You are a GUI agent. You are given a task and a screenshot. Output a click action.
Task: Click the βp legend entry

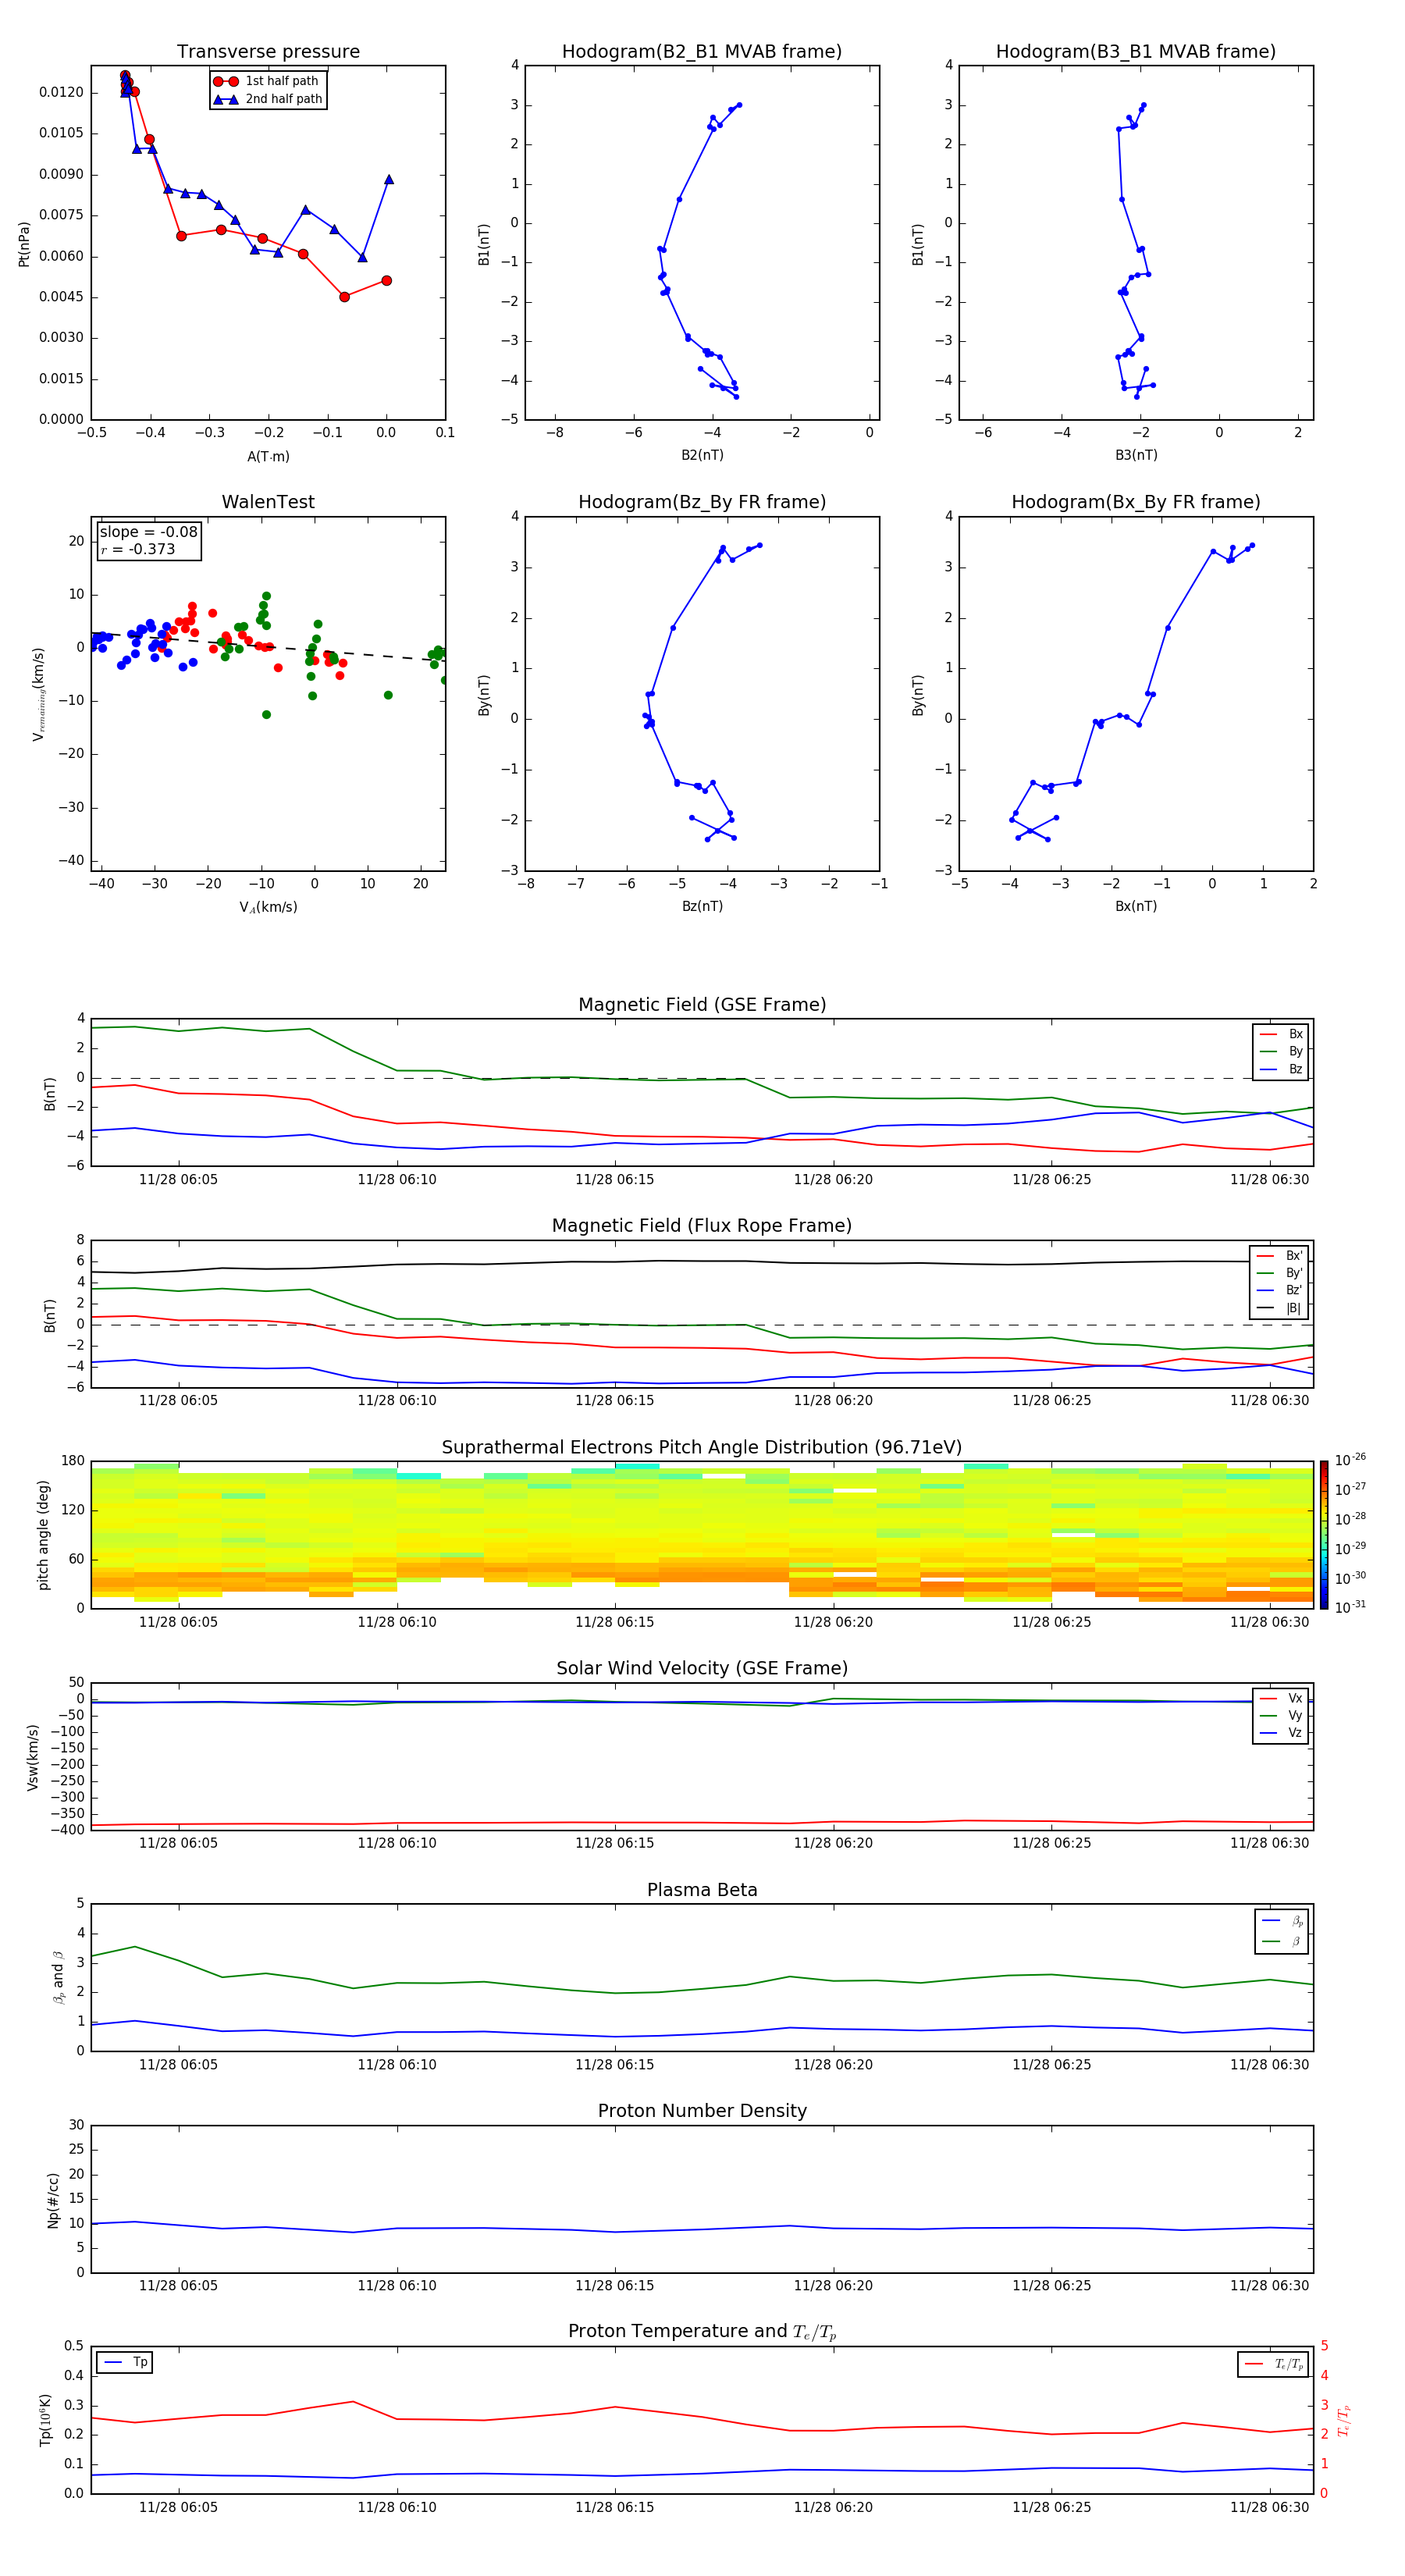(1283, 1922)
